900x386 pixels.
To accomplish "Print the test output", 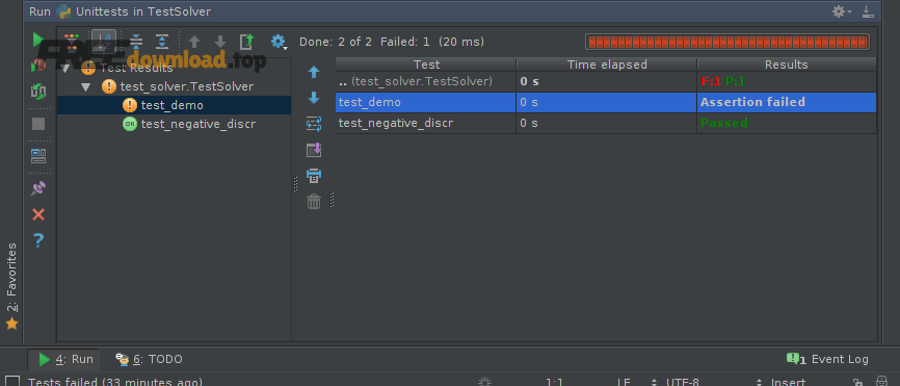I will (x=313, y=175).
